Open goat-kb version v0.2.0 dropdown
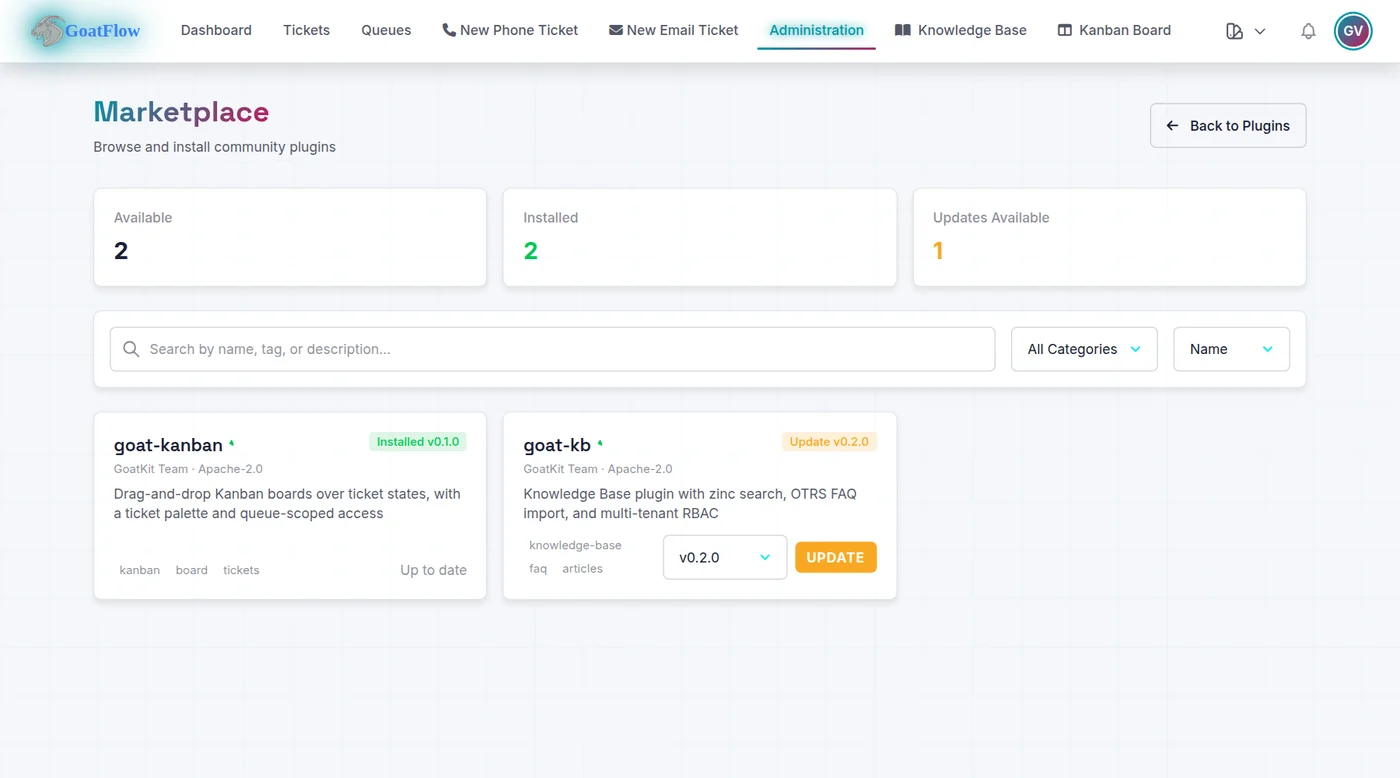This screenshot has height=778, width=1400. coord(725,557)
